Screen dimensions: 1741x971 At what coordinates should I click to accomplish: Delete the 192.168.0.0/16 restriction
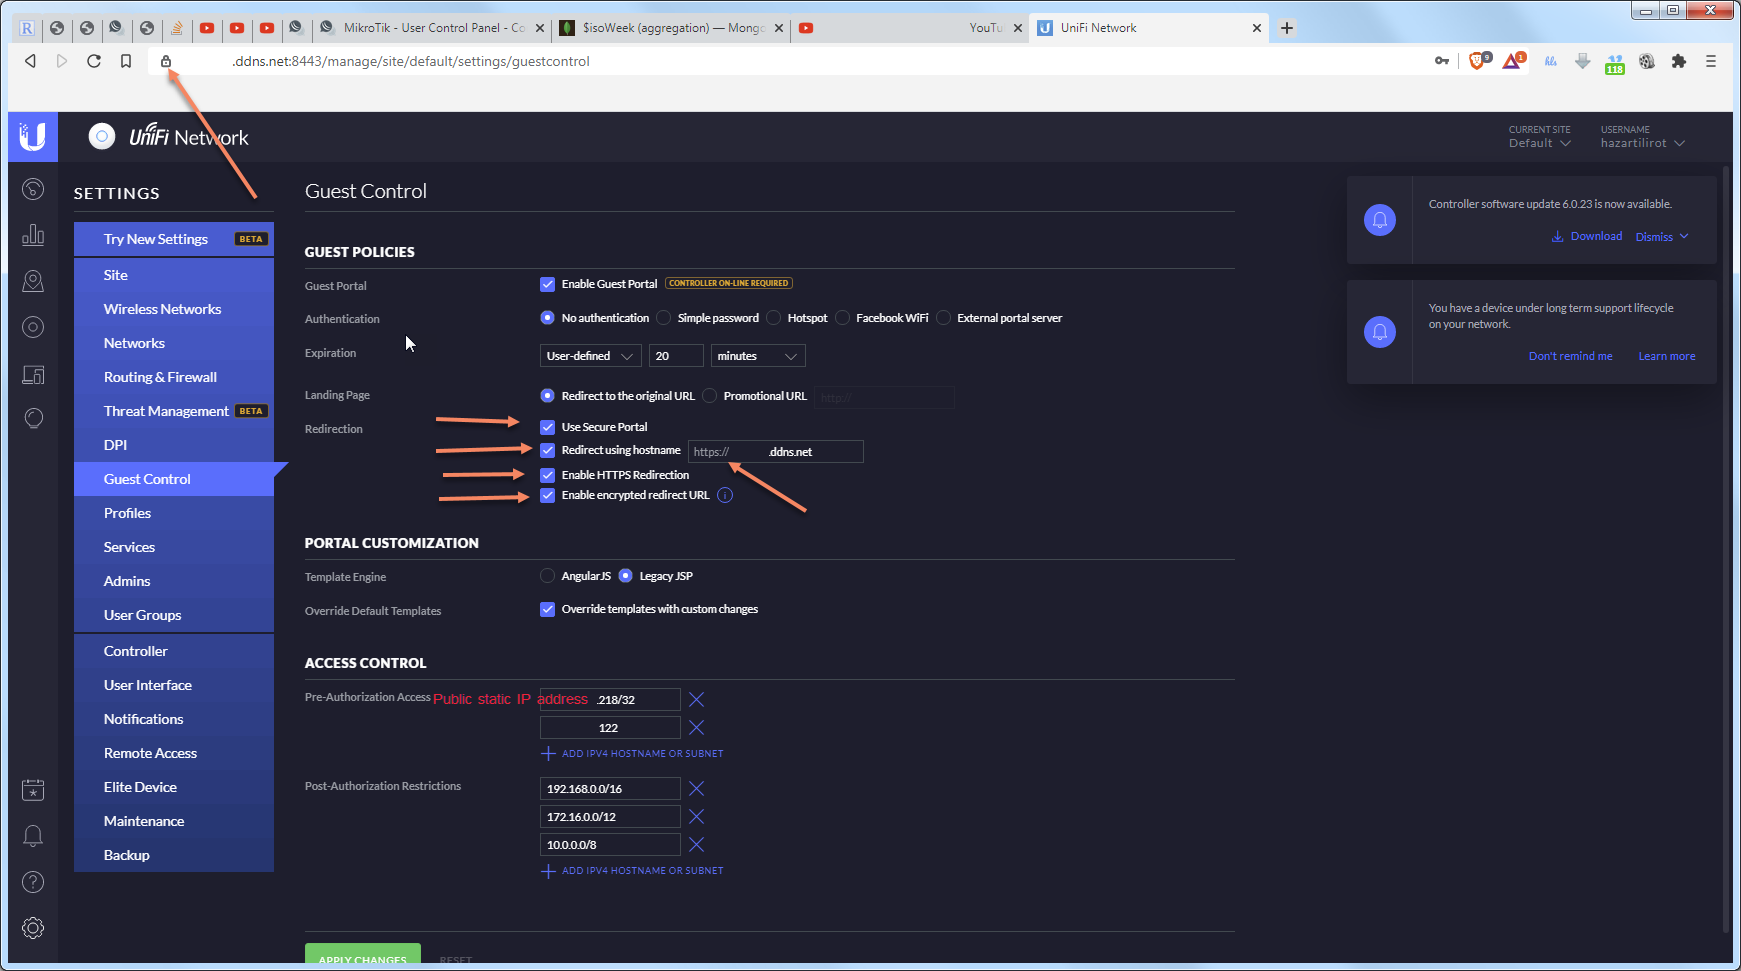[697, 789]
